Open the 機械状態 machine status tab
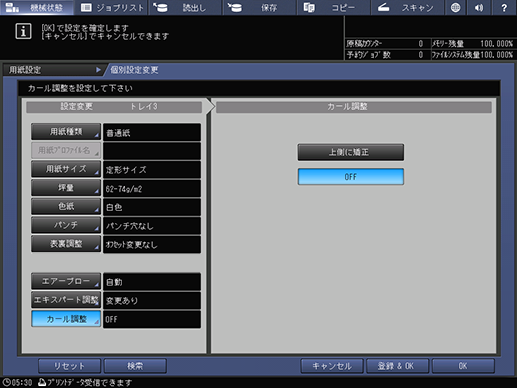517x388 pixels. tap(37, 7)
